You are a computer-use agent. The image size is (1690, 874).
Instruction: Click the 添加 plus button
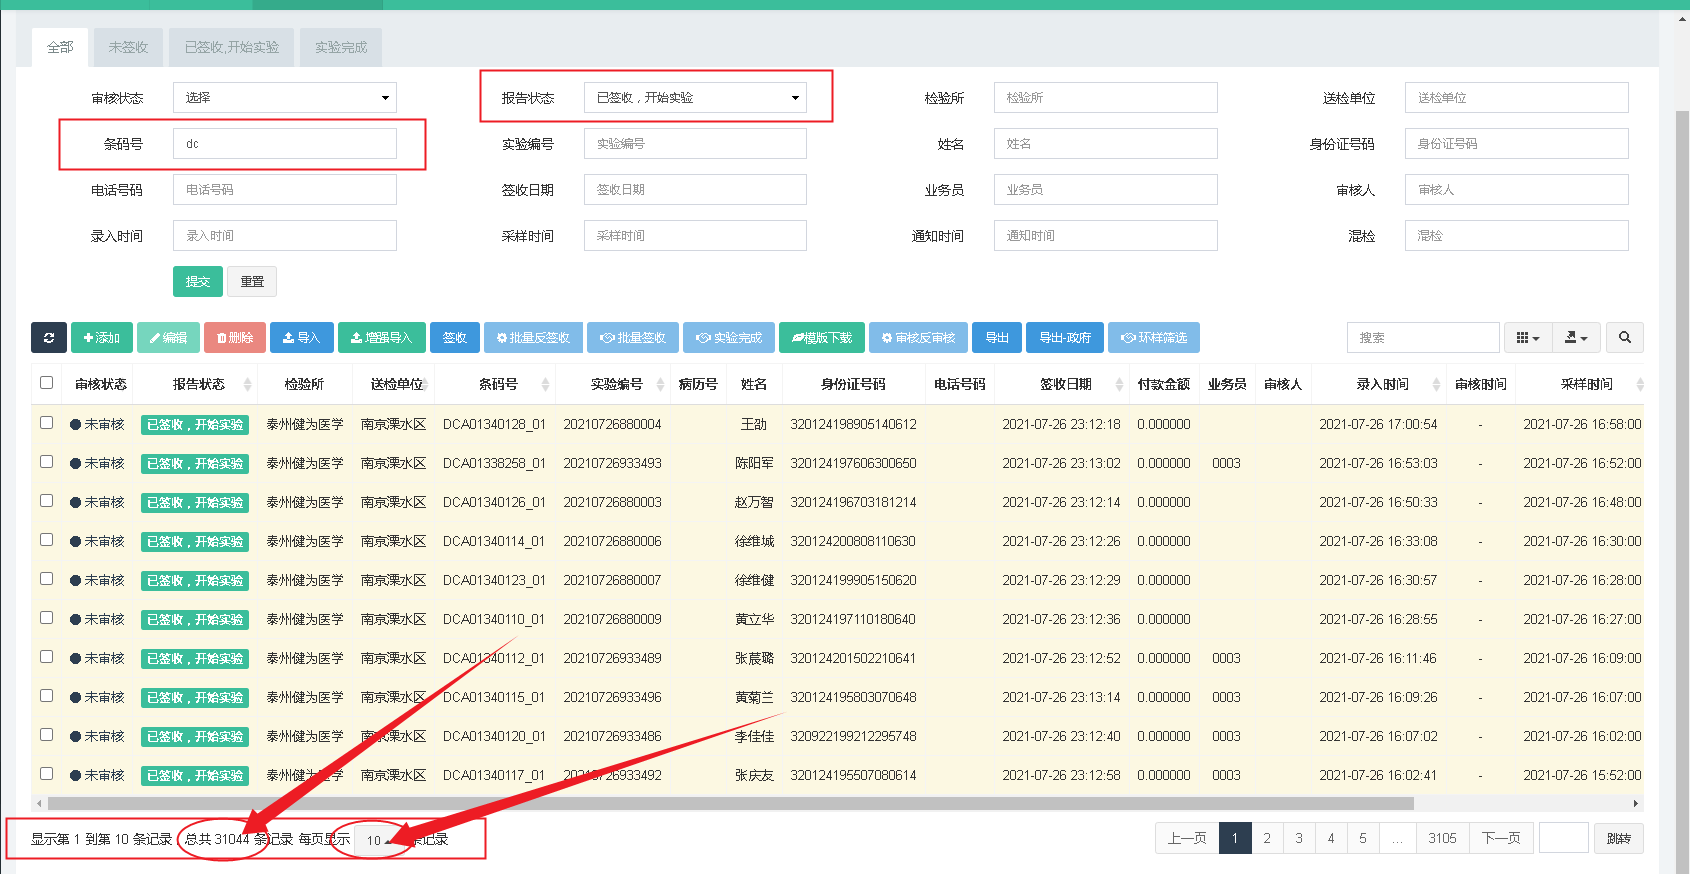point(102,338)
